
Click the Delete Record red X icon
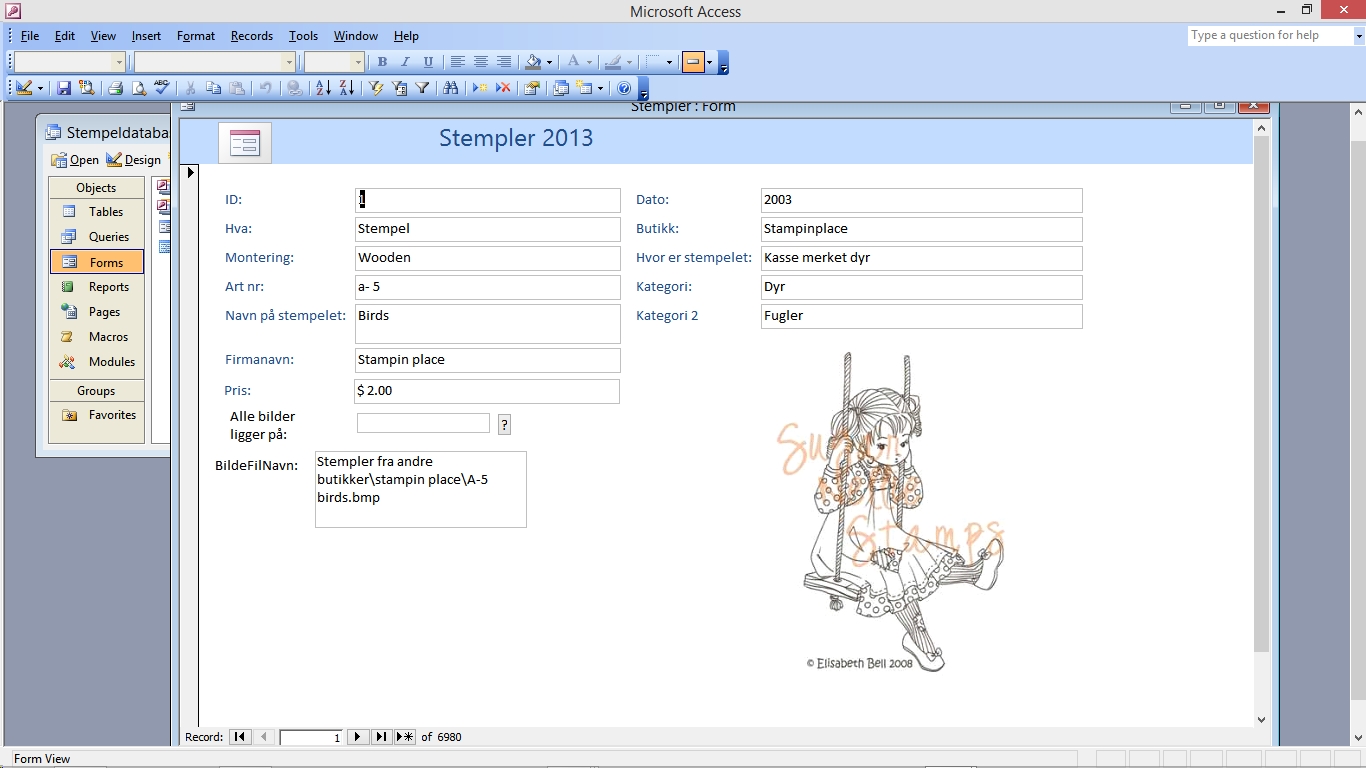pyautogui.click(x=503, y=88)
